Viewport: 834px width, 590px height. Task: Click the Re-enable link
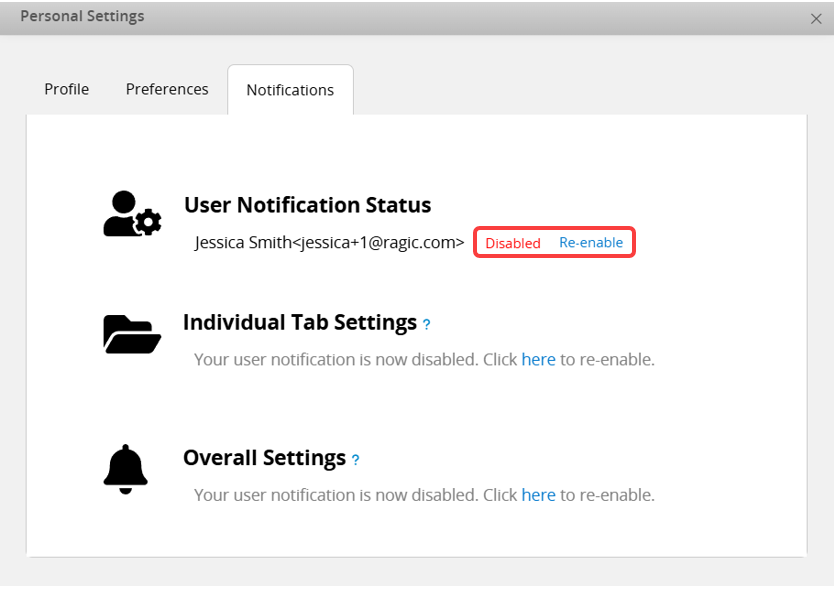[591, 243]
